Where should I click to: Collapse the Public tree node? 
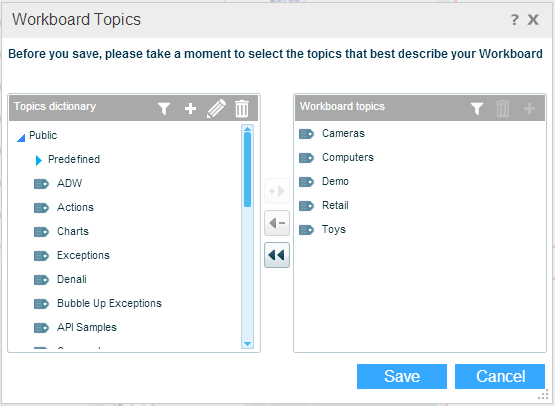21,138
